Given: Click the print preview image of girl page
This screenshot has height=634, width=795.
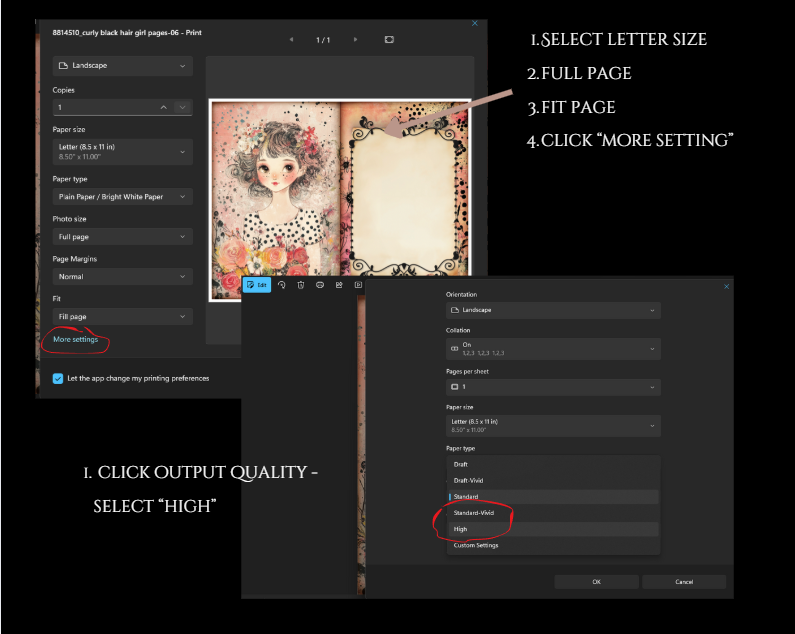Looking at the screenshot, I should [x=340, y=200].
